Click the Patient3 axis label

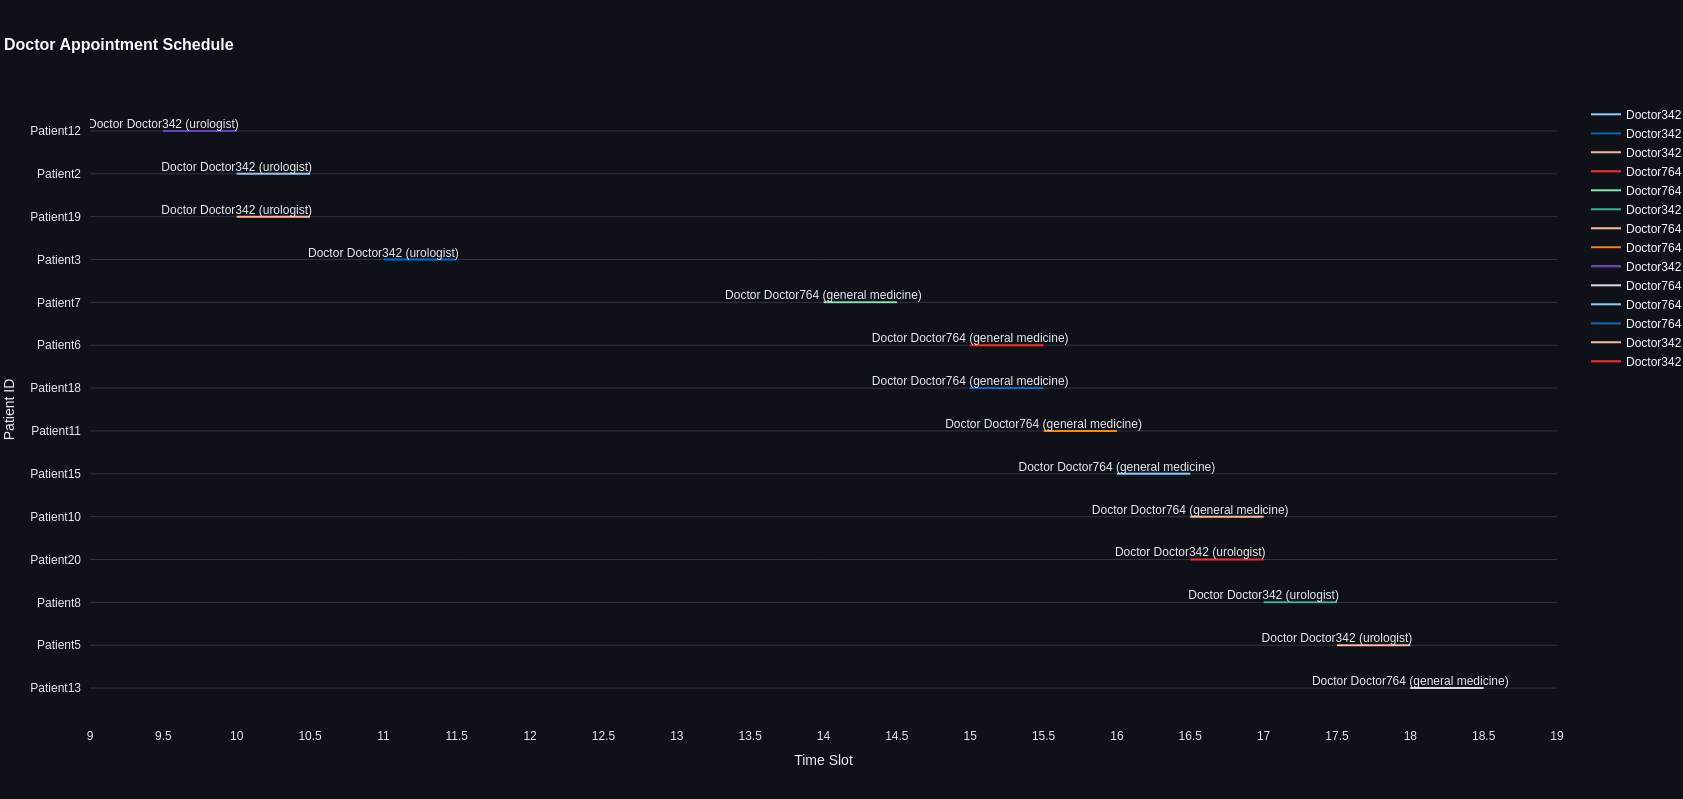59,260
